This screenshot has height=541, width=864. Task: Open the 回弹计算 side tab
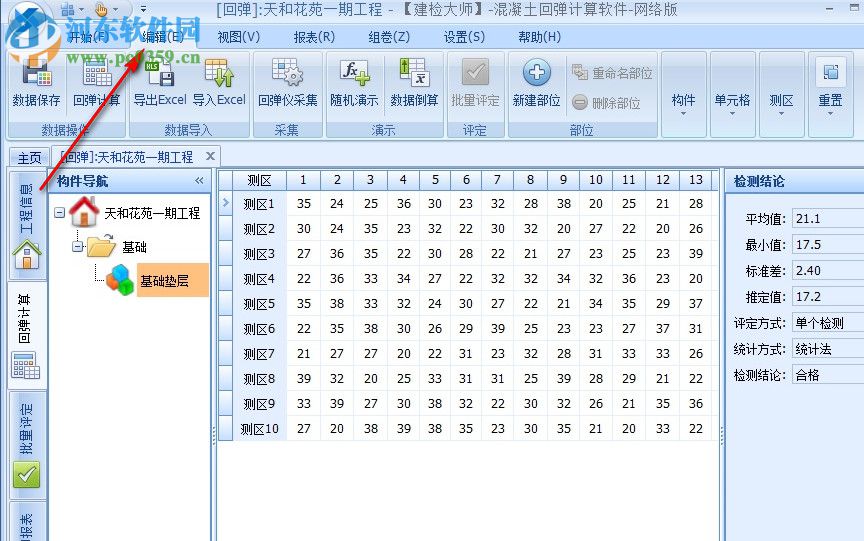click(x=26, y=336)
